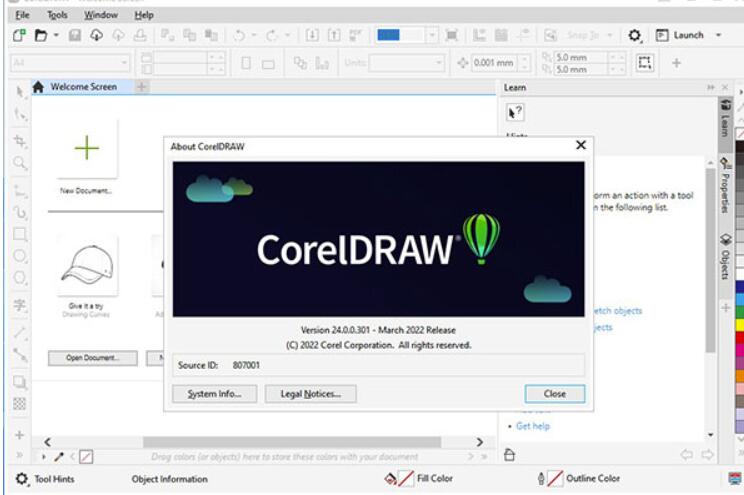Click the treat-as-filled bounding box icon
The width and height of the screenshot is (744, 495).
click(x=644, y=63)
